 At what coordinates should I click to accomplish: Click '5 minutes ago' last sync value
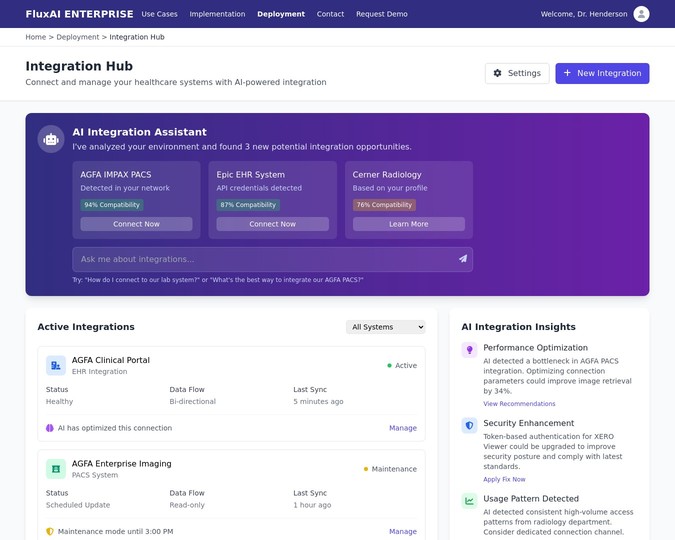pyautogui.click(x=319, y=401)
